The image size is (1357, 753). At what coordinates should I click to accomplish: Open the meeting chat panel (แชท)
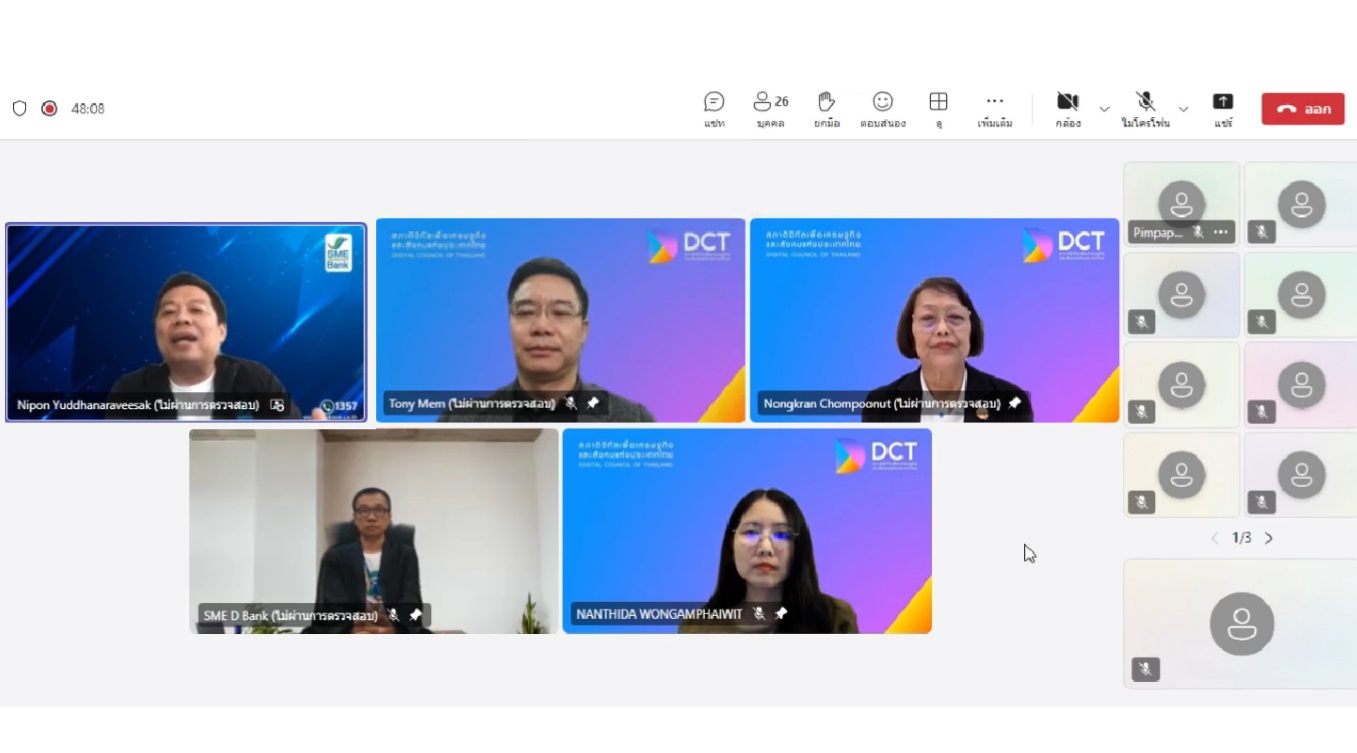(714, 109)
